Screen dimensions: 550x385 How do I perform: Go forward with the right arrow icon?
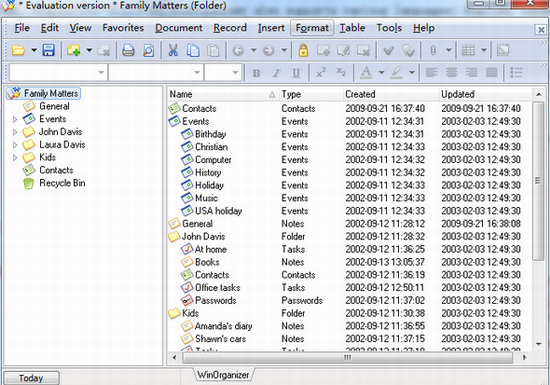click(268, 50)
